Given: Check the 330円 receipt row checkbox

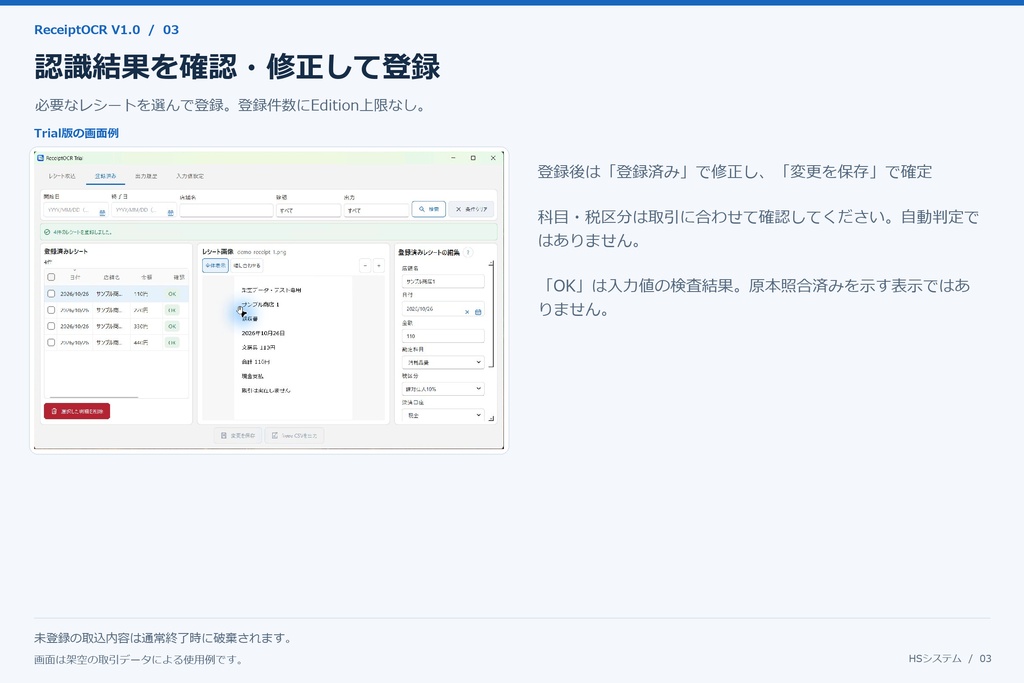Looking at the screenshot, I should click(51, 326).
